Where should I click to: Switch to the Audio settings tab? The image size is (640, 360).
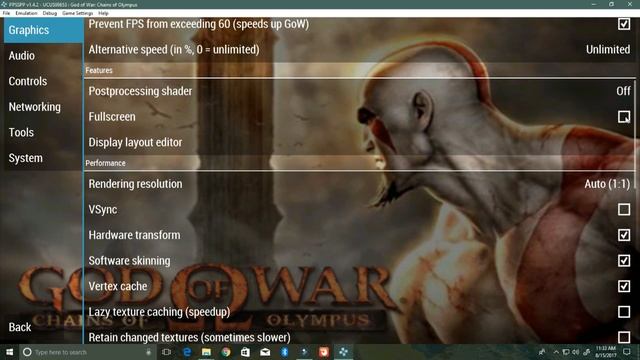point(43,56)
